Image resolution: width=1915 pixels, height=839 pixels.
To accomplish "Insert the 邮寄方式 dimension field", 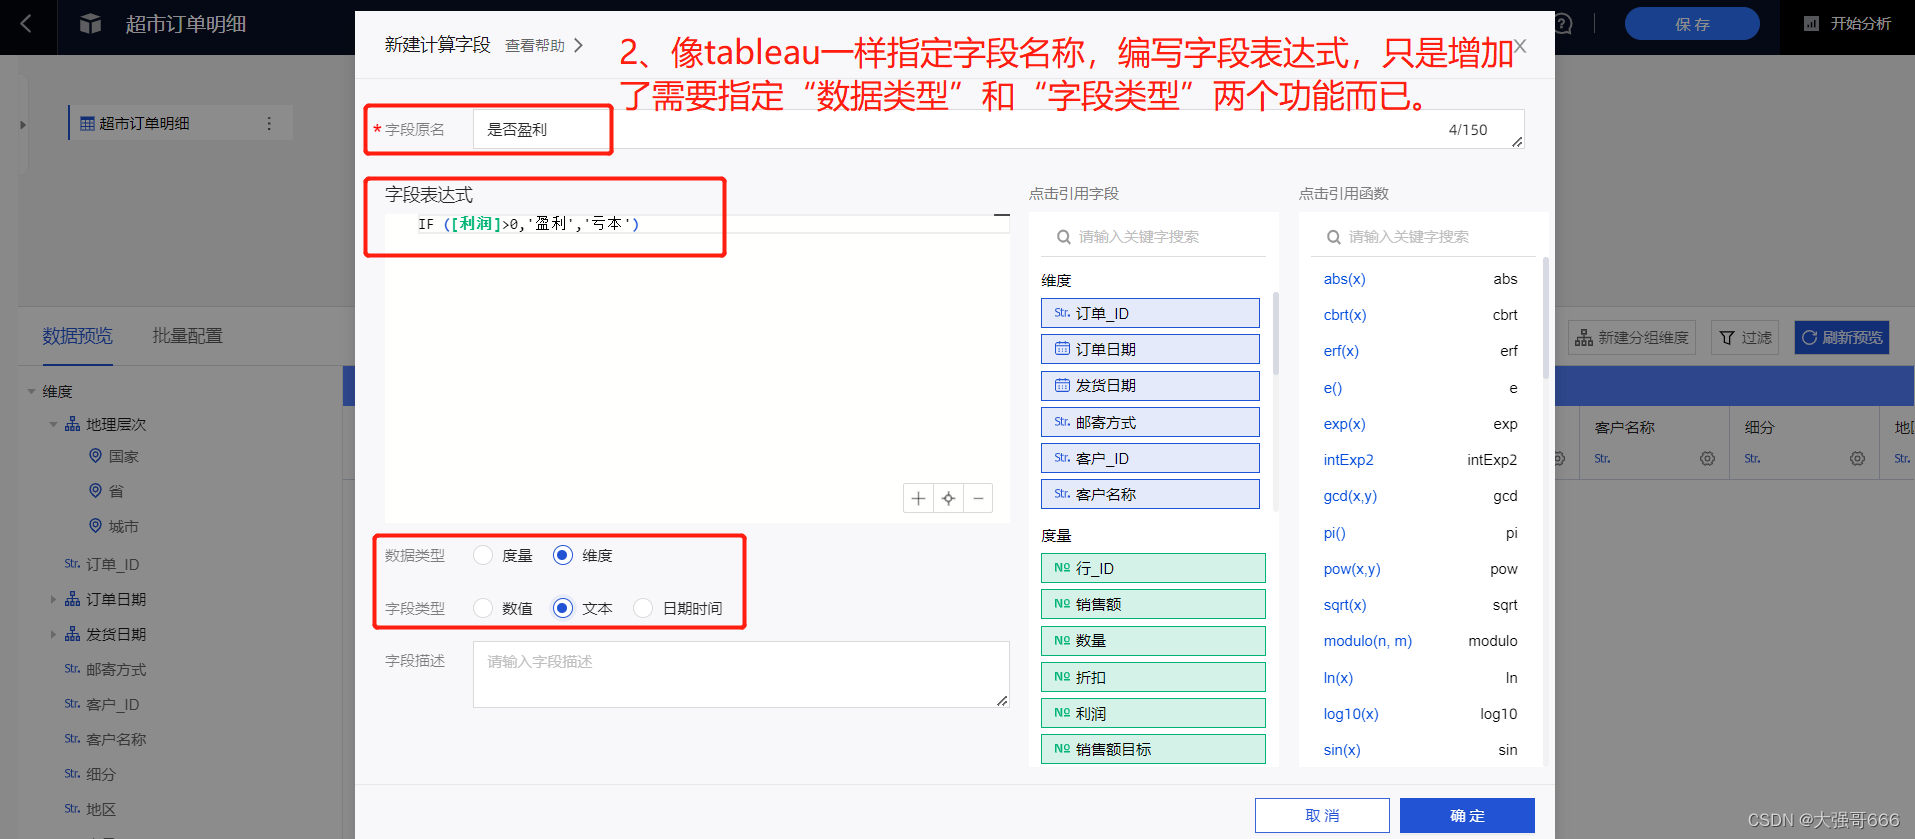I will tap(1150, 422).
